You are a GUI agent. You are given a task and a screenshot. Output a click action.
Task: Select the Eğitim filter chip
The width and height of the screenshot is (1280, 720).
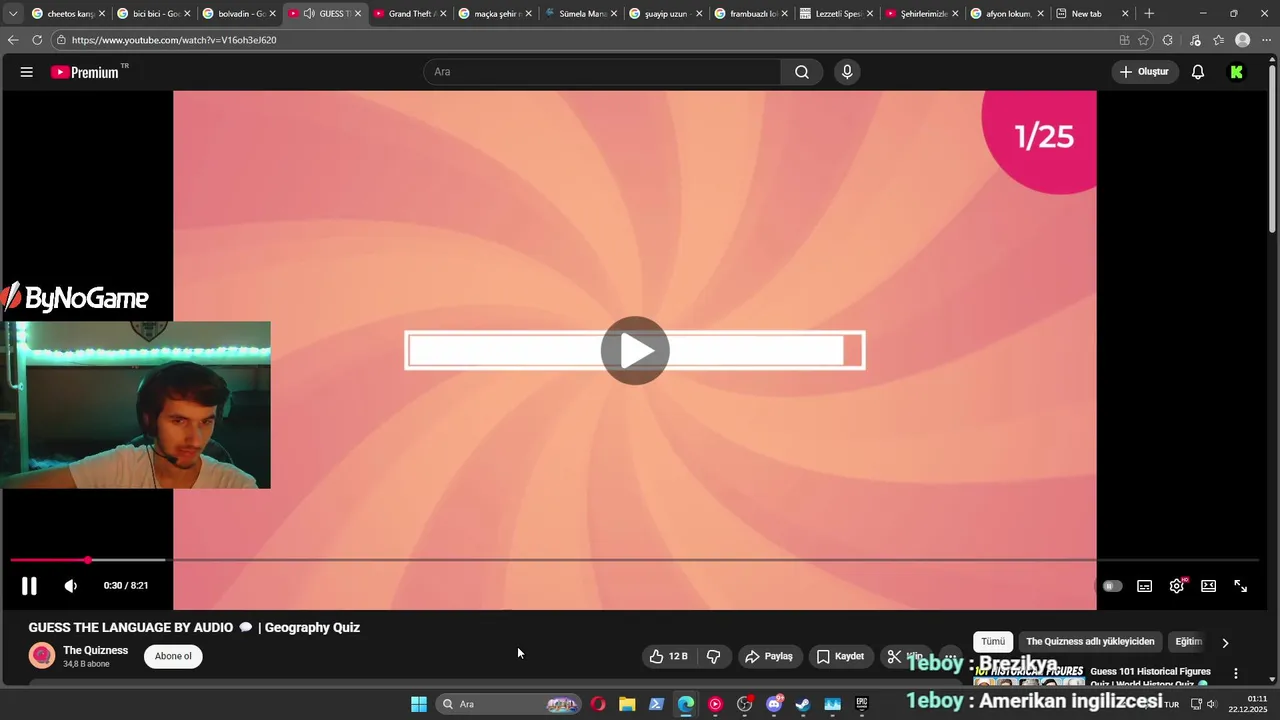(x=1188, y=642)
